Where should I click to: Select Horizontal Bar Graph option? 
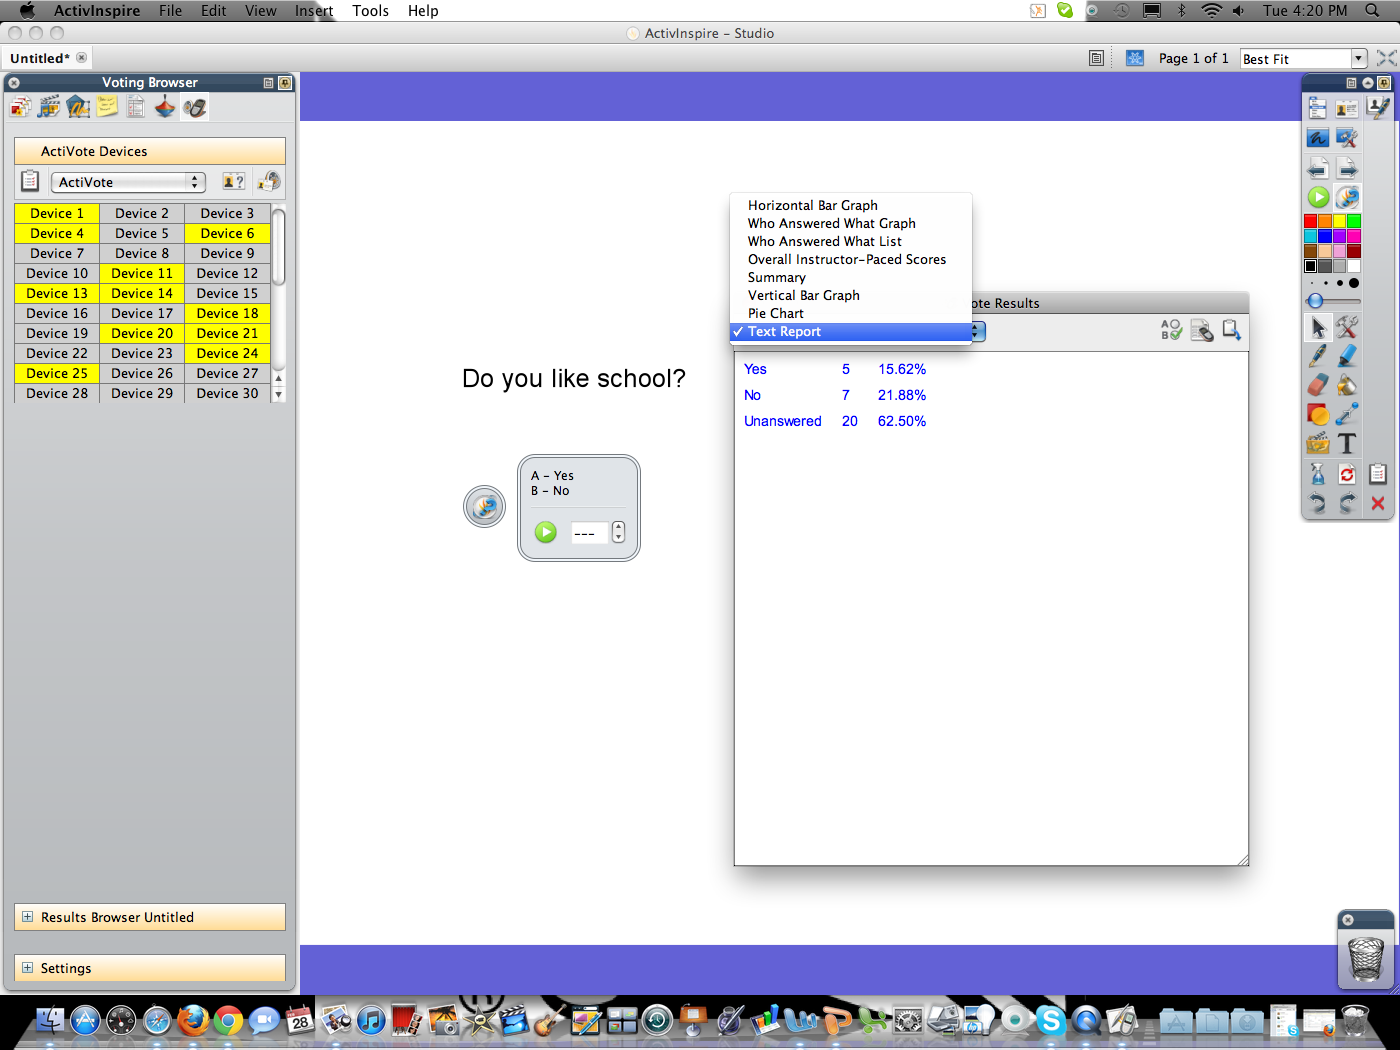pos(812,205)
